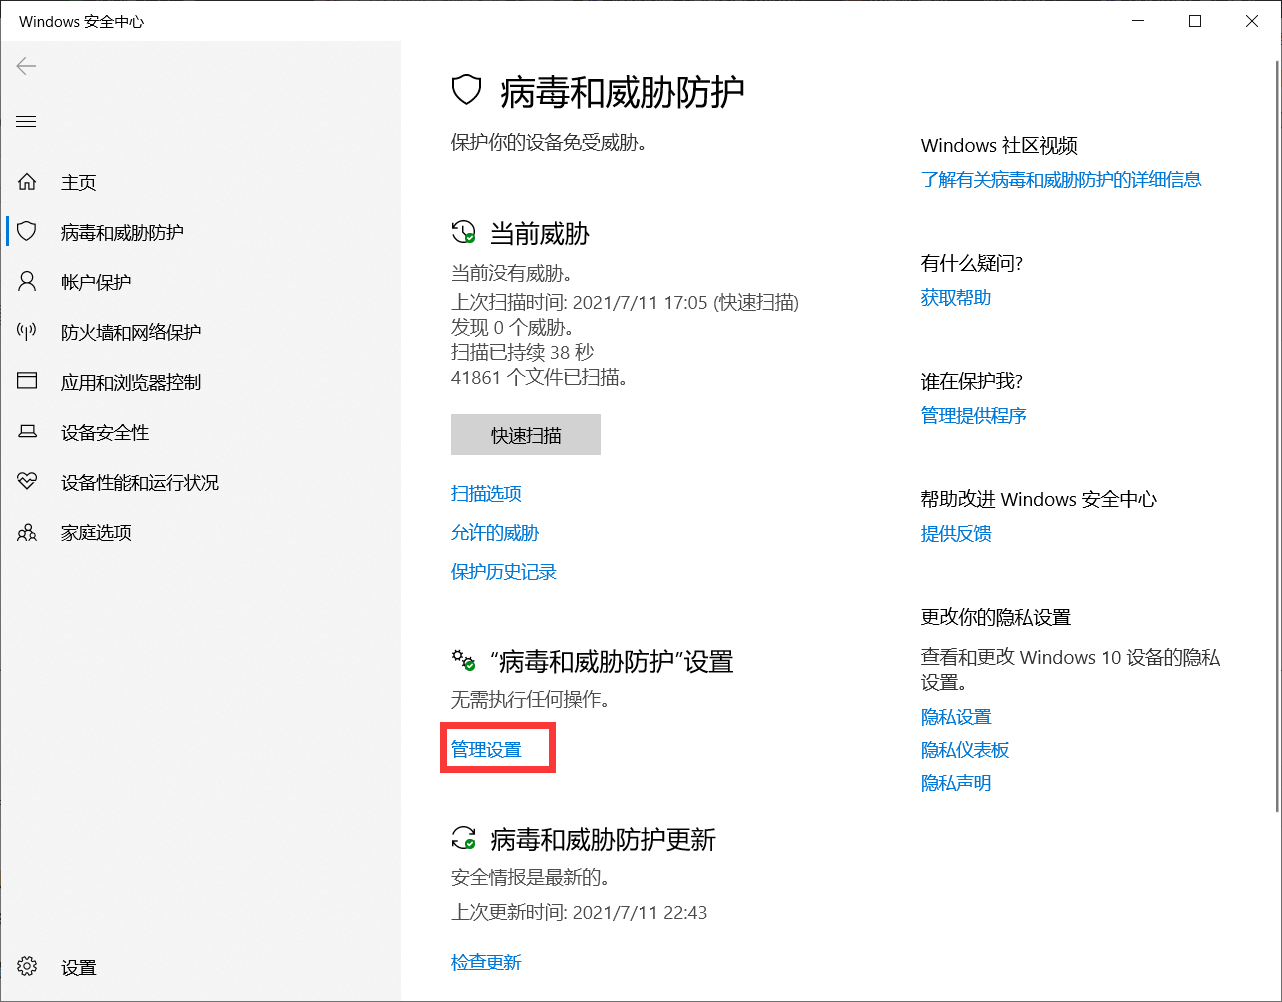The image size is (1282, 1002).
Task: Click the person icon for 帐户保护
Action: click(x=27, y=282)
